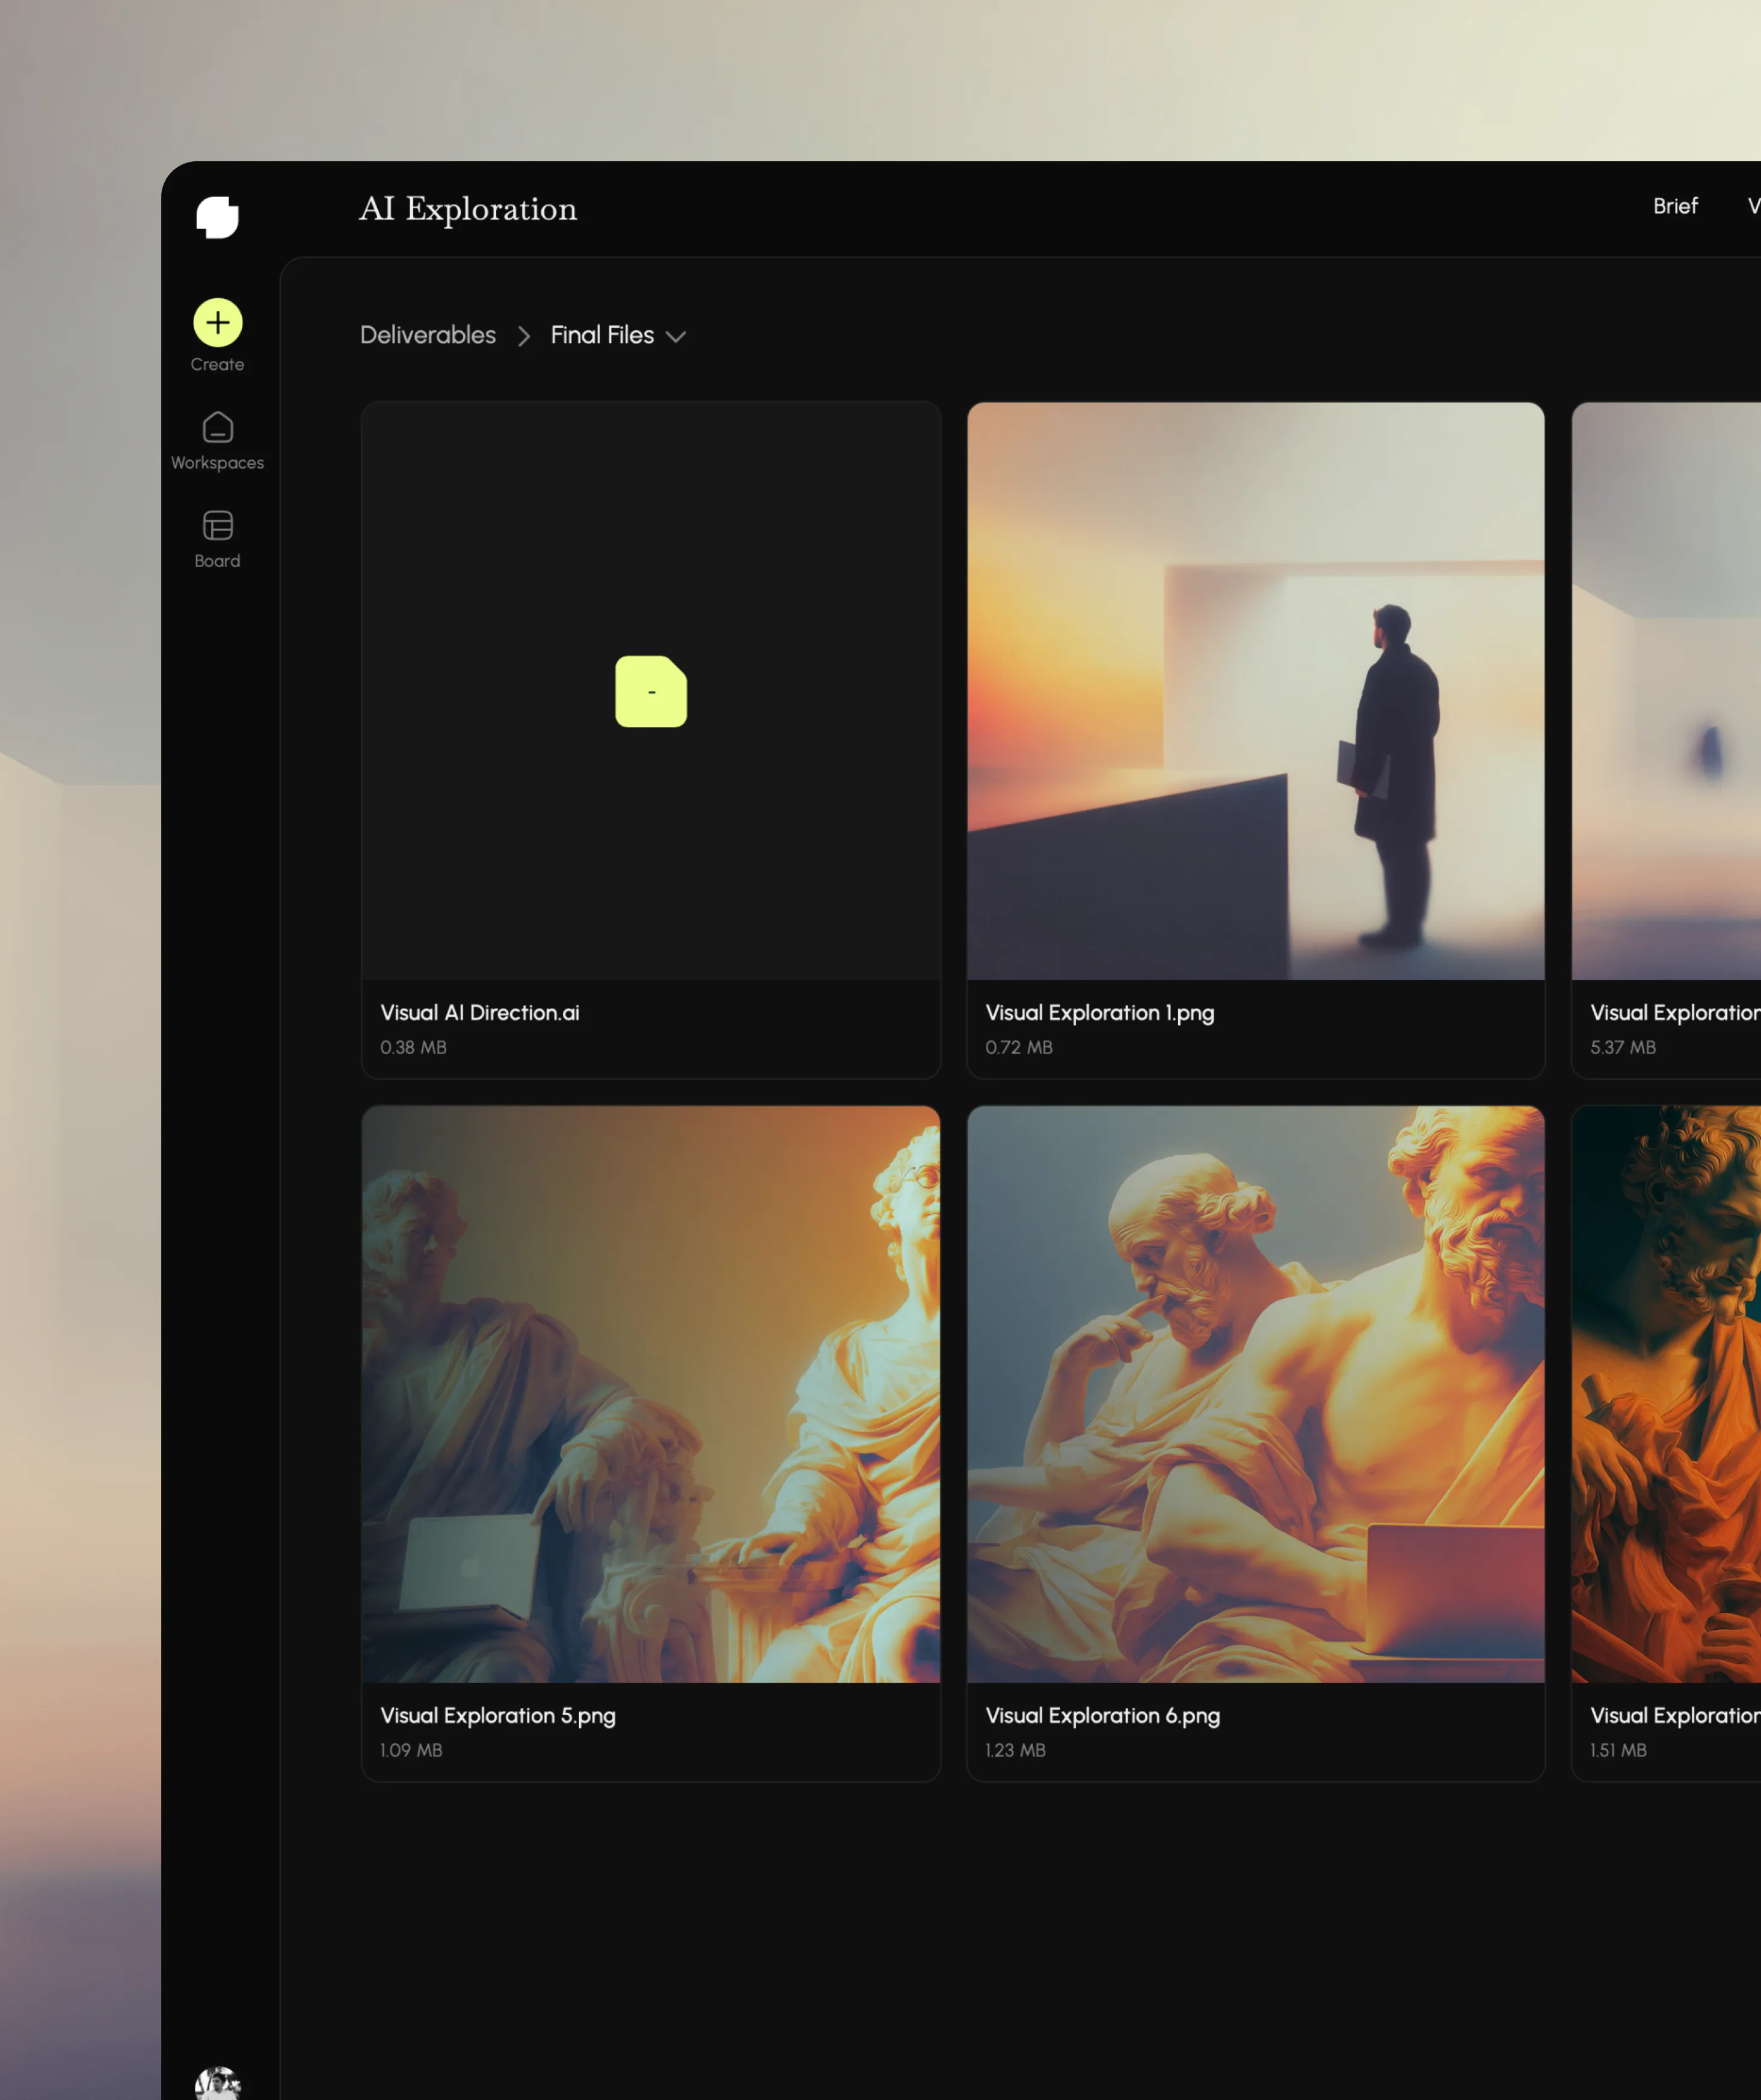The image size is (1761, 2100).
Task: Click the user avatar at sidebar bottom
Action: 217,2084
